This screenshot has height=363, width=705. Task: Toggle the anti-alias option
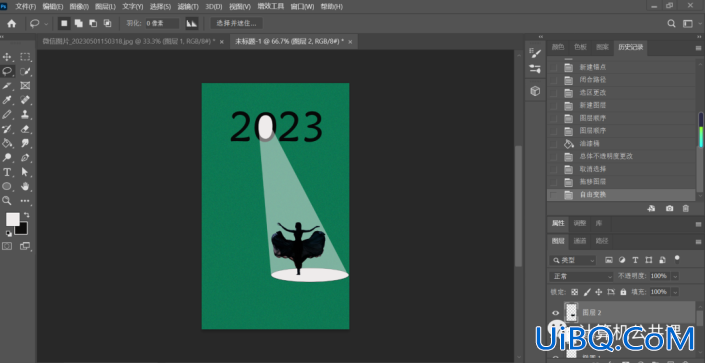192,23
